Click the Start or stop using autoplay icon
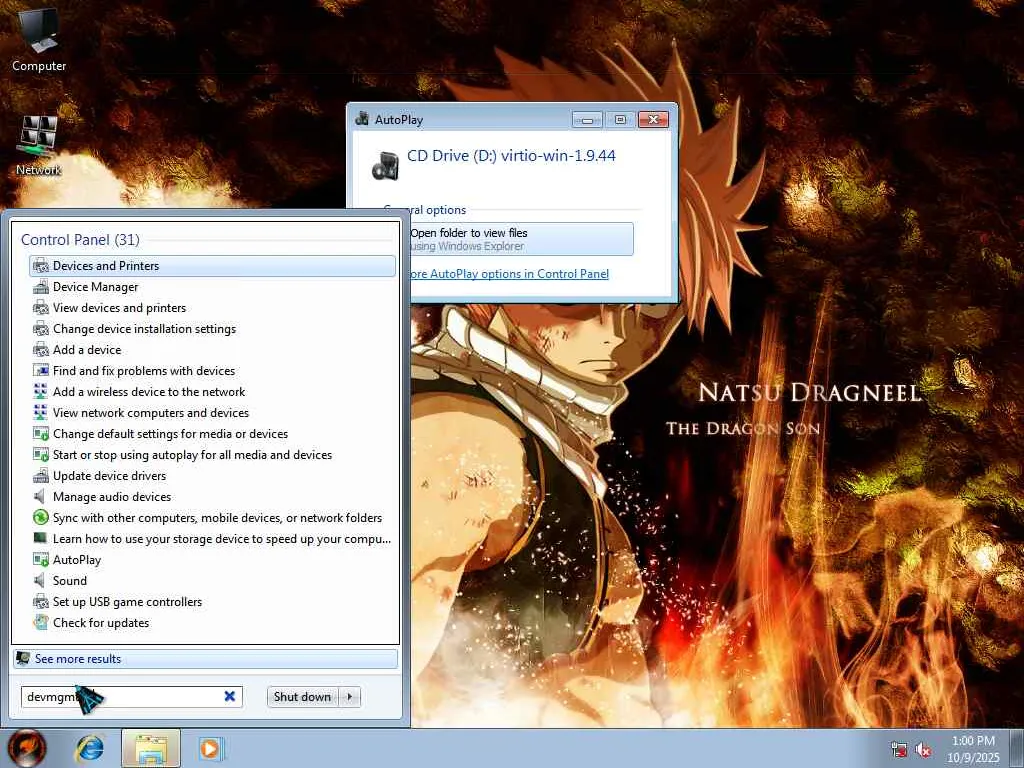Screen dimensions: 1024x768 pyautogui.click(x=40, y=455)
